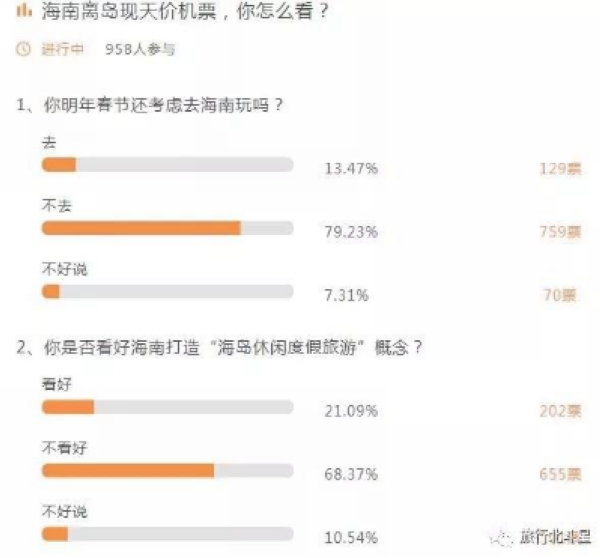Choose the 不看好 option in question 2
This screenshot has width=600, height=558.
point(64,448)
